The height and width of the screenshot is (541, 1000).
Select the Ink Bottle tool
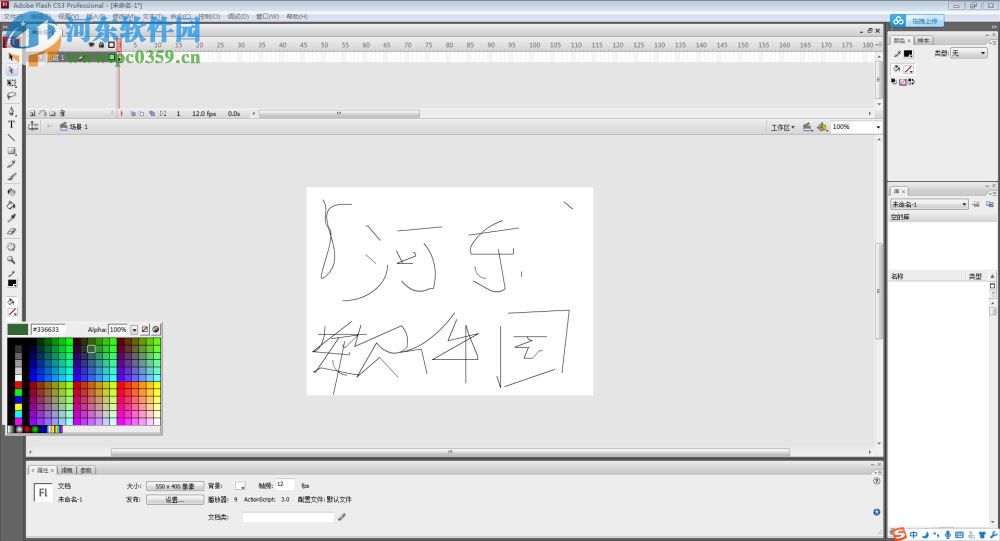coord(11,191)
